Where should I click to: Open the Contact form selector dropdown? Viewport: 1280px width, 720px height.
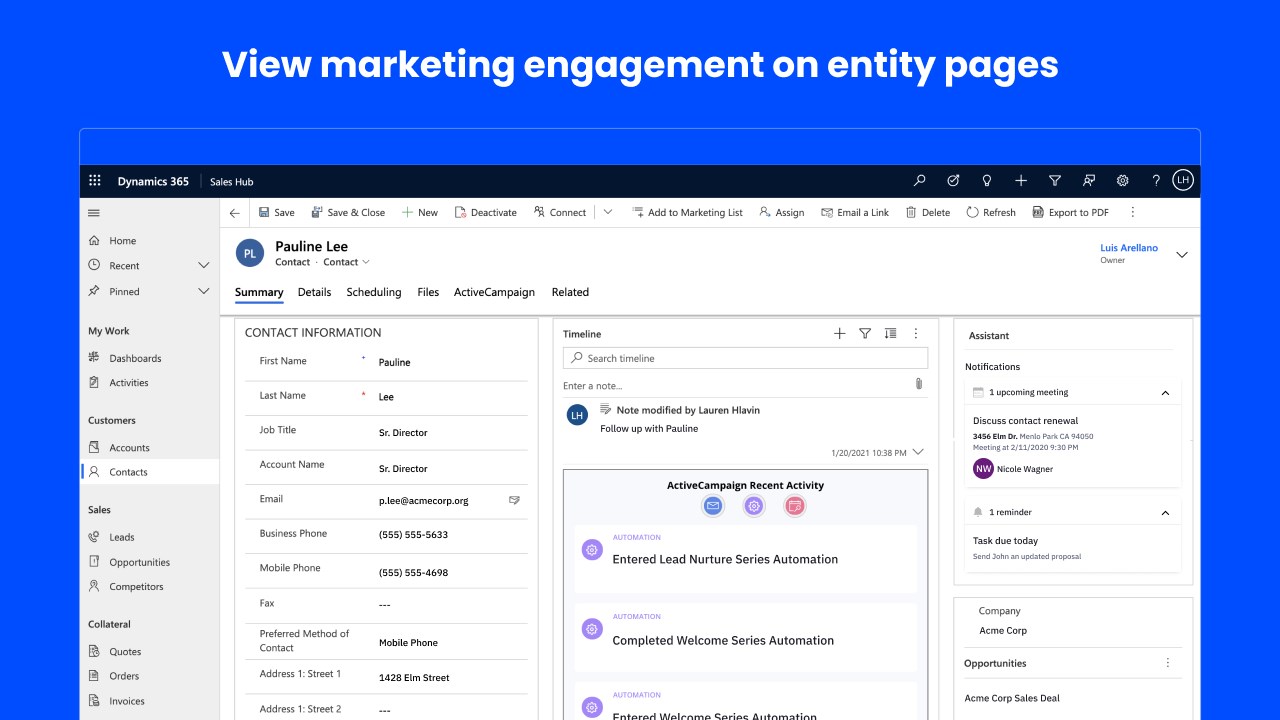point(346,262)
